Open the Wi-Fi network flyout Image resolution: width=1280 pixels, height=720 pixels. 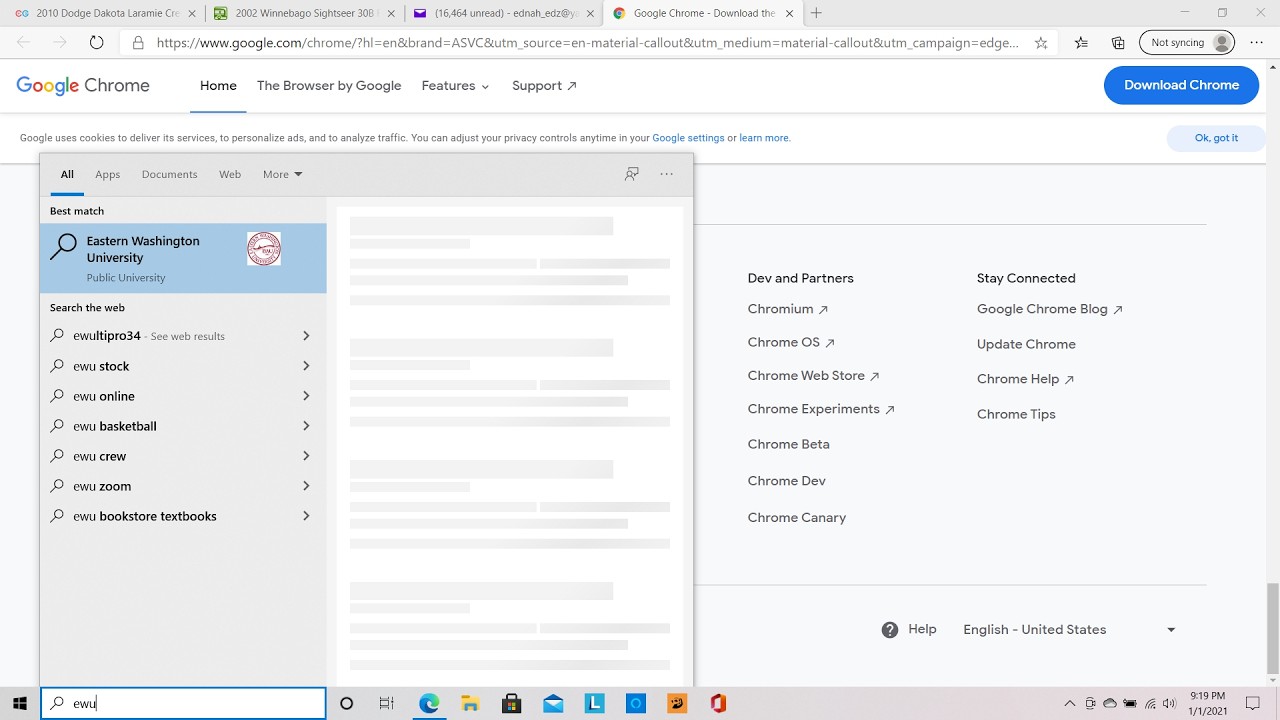(1150, 703)
